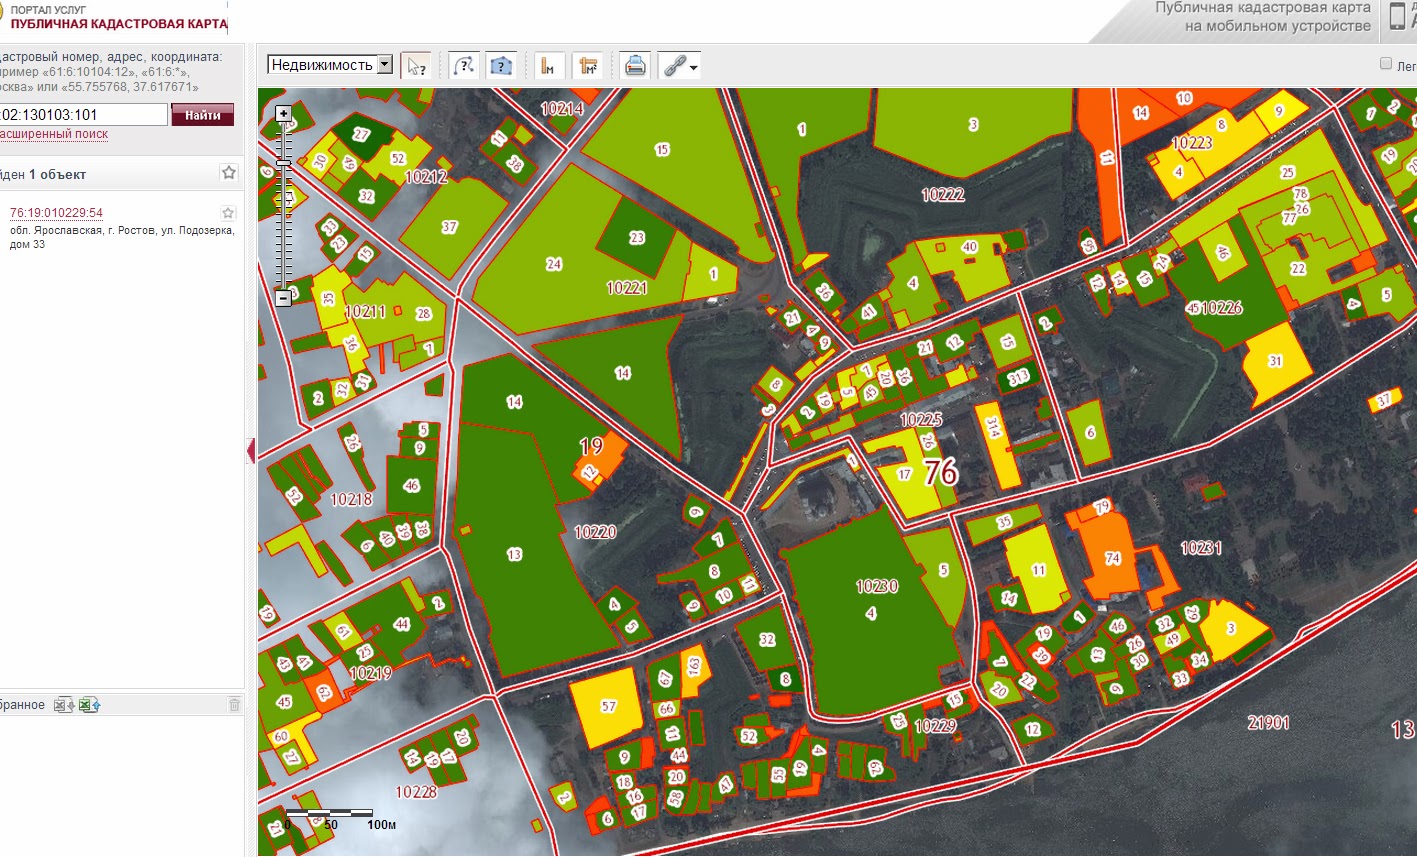Click the Найти search button
This screenshot has width=1417, height=857.
(202, 115)
